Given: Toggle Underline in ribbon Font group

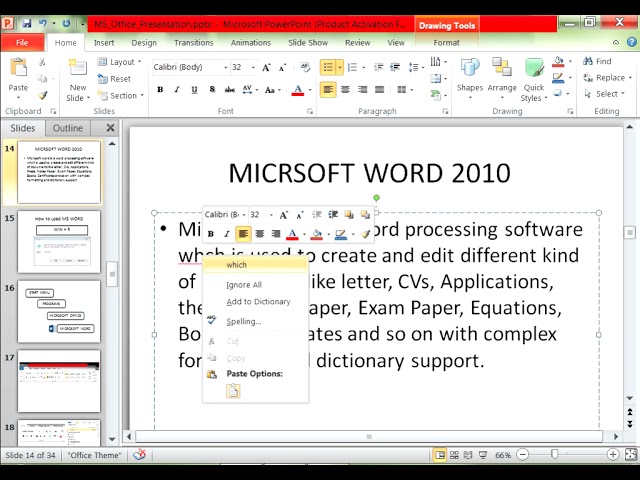Looking at the screenshot, I should tap(194, 89).
